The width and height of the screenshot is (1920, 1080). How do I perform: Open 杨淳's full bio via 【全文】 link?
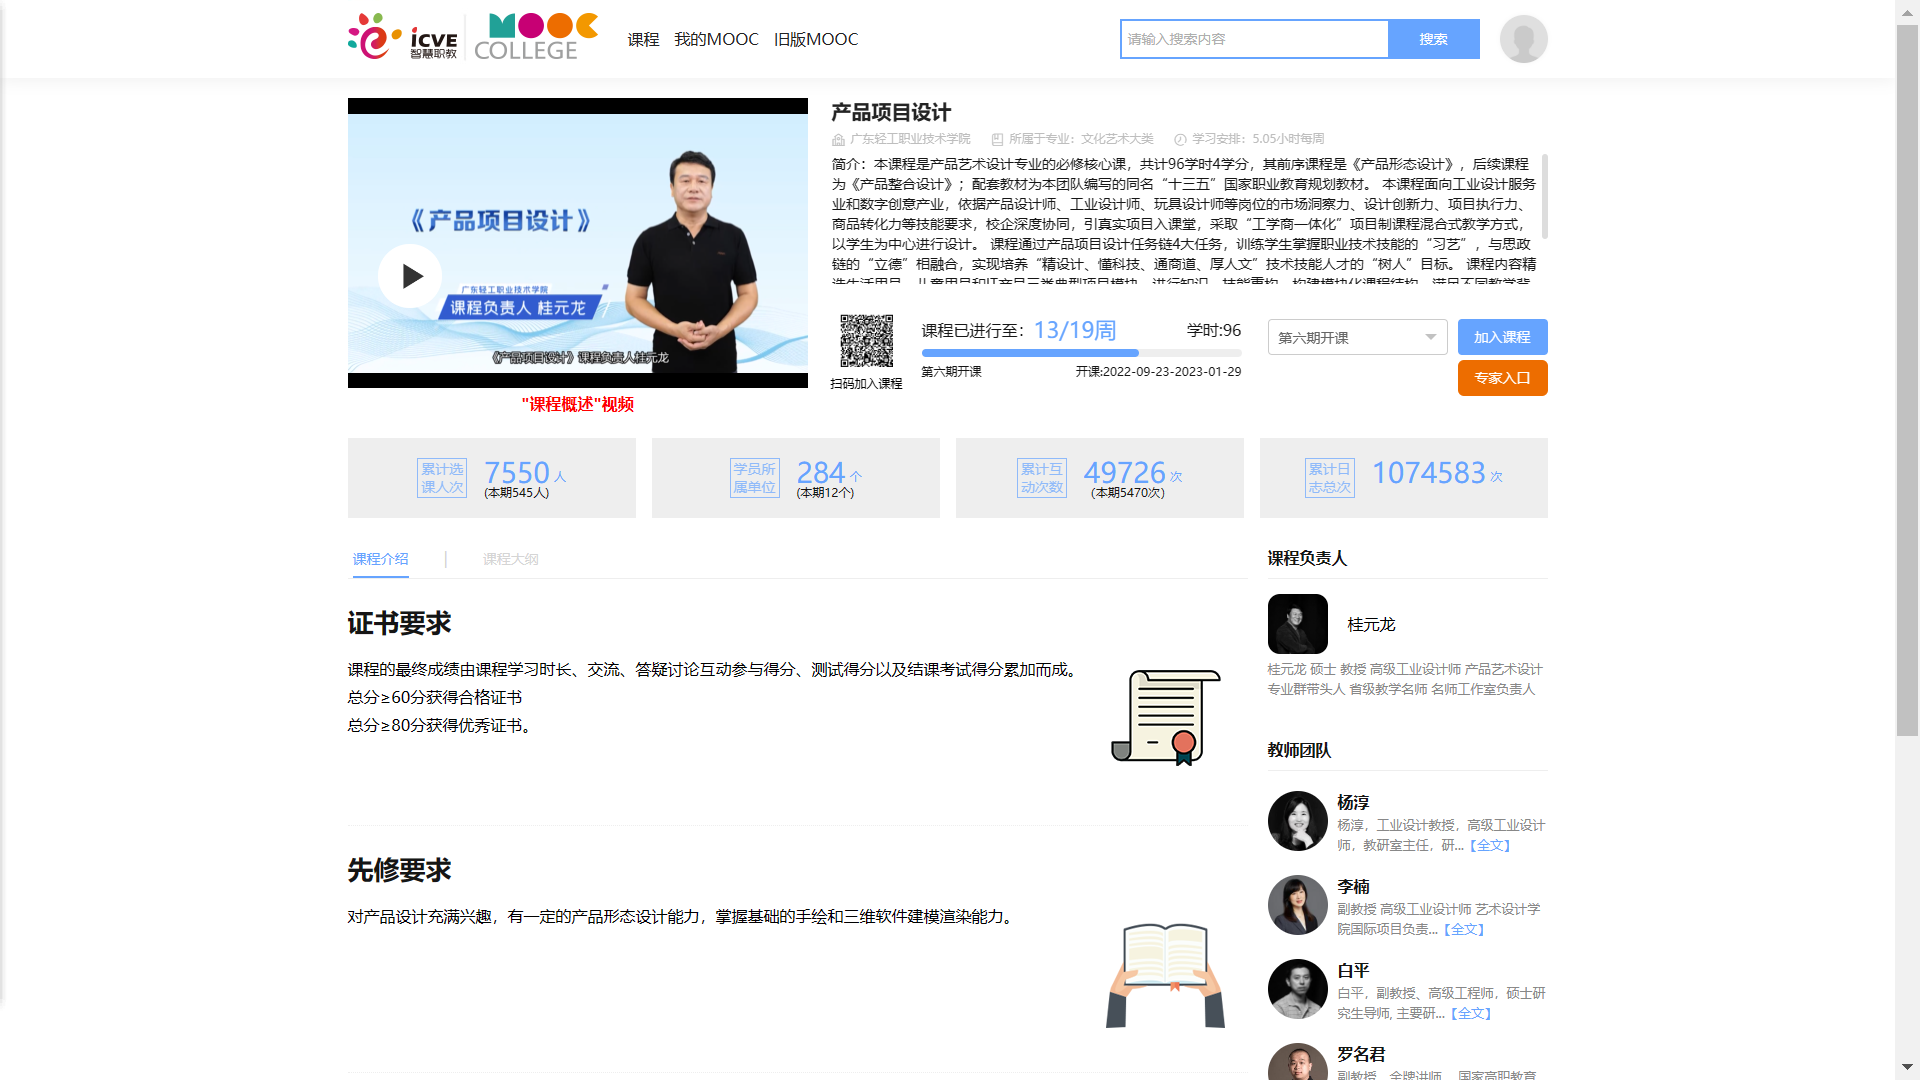pyautogui.click(x=1488, y=845)
